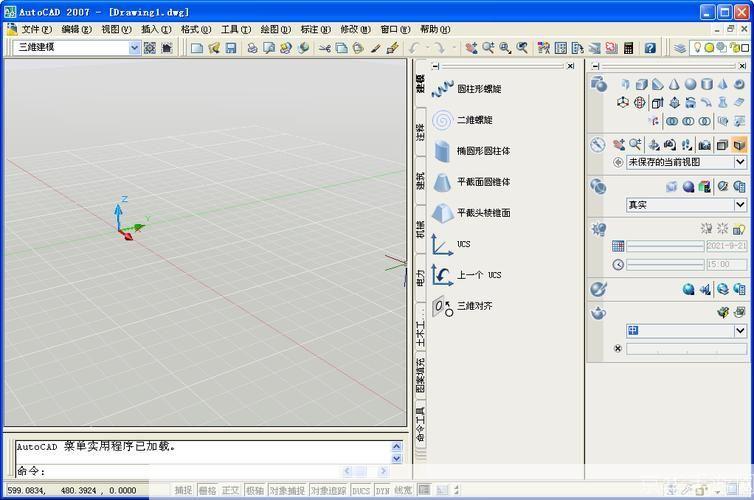Screen dimensions: 754x500
Task: Click the Plot printer icon
Action: (252, 48)
